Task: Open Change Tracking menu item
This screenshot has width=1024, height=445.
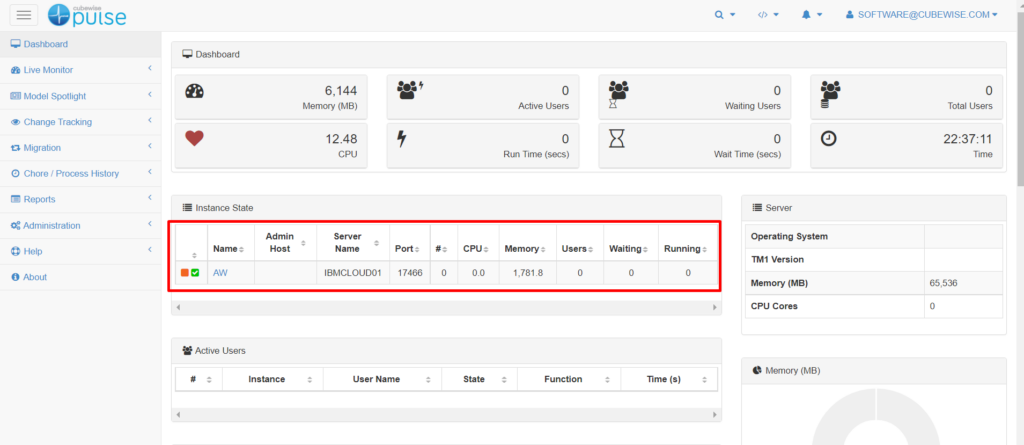Action: pyautogui.click(x=57, y=122)
